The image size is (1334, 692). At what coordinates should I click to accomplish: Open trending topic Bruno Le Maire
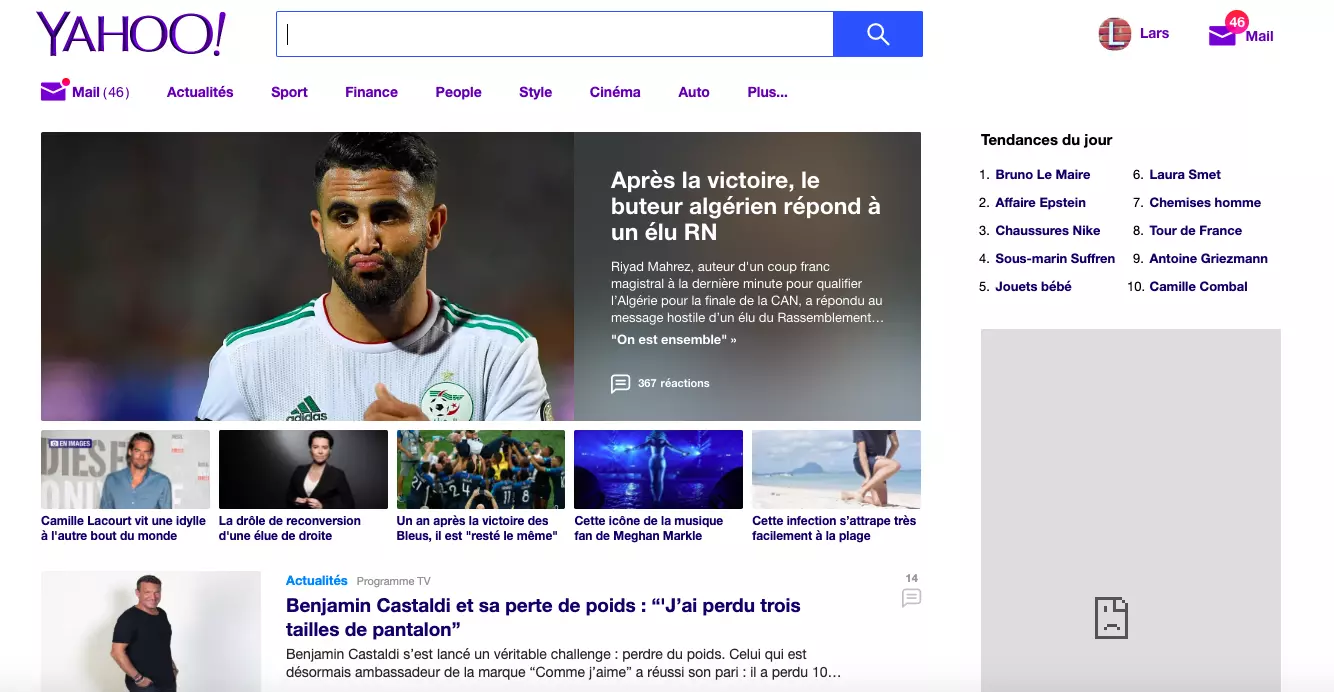(x=1042, y=174)
